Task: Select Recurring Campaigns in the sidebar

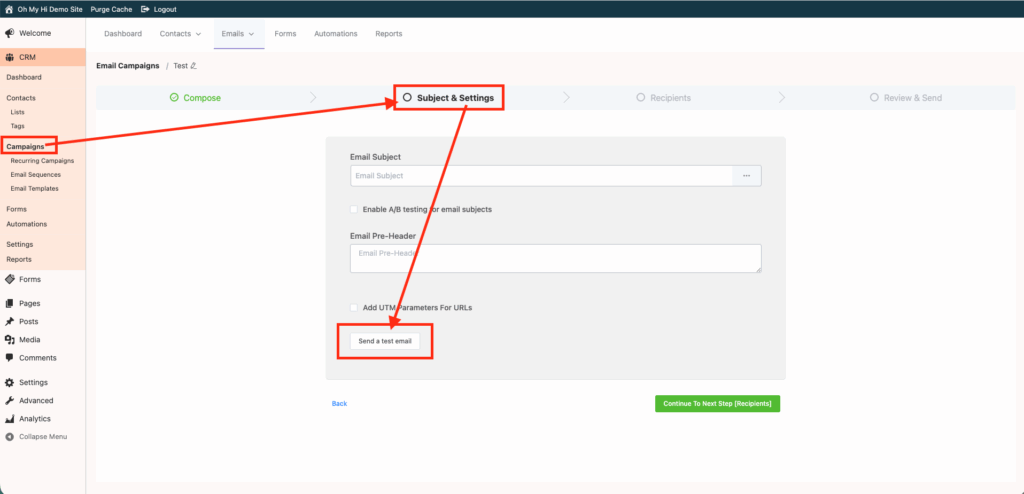Action: [x=42, y=160]
